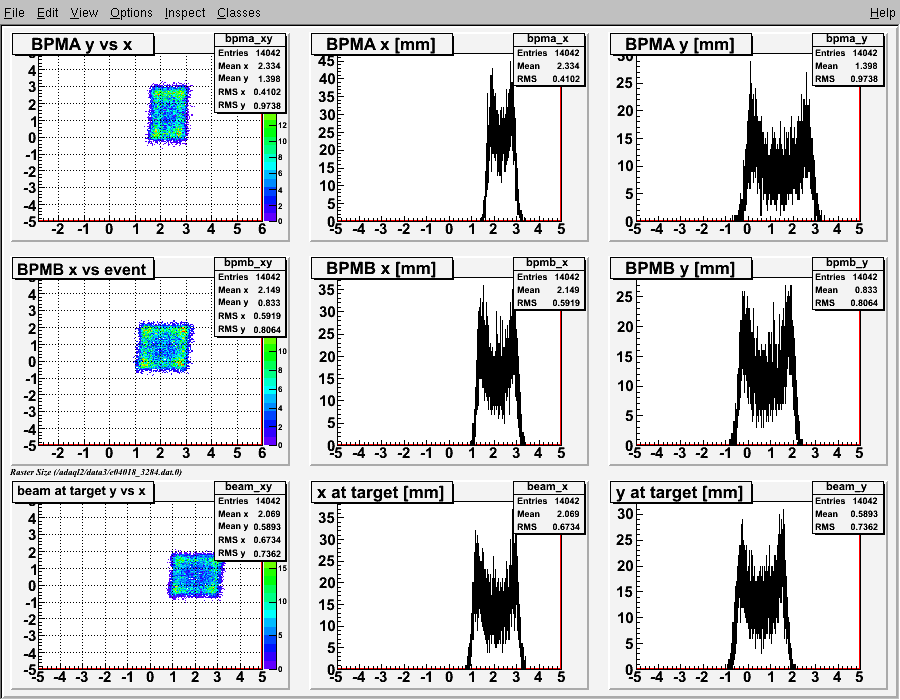Select the 'BPMA y vs x' title box
The width and height of the screenshot is (900, 700).
pos(83,44)
